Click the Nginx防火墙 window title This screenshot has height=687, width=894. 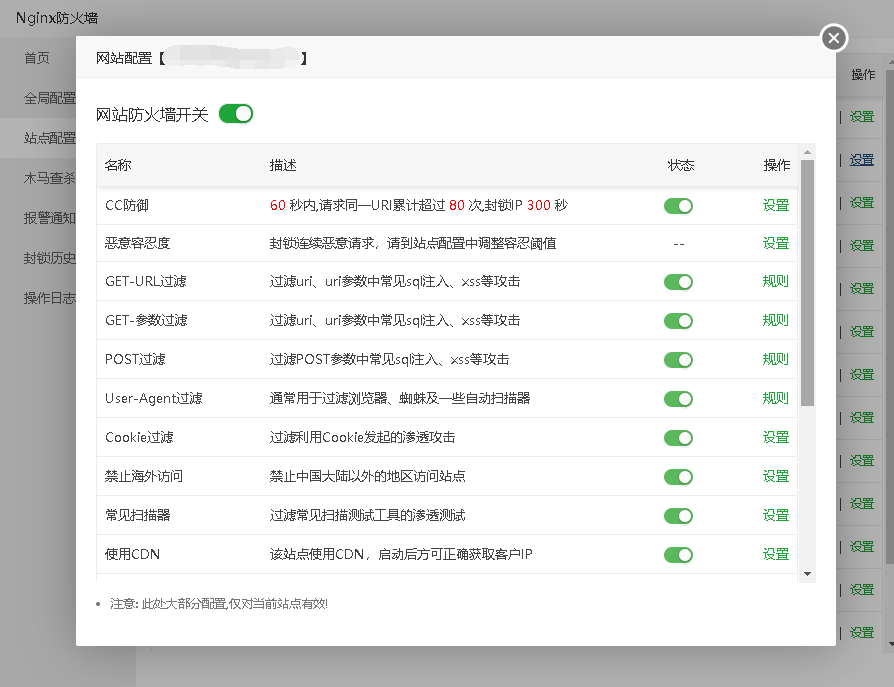click(x=57, y=18)
